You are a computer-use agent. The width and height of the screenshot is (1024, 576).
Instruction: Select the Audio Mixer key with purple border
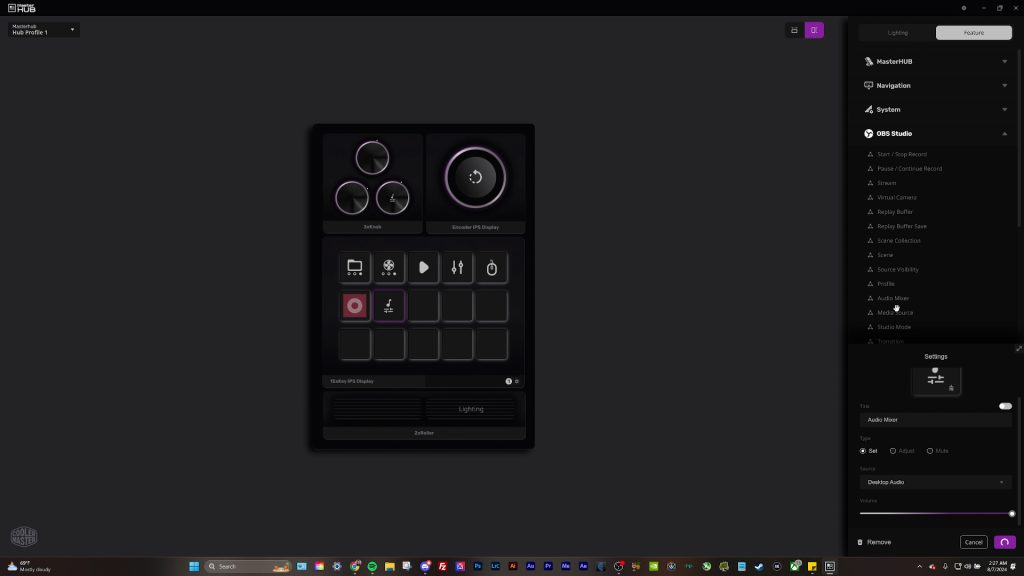coord(388,305)
